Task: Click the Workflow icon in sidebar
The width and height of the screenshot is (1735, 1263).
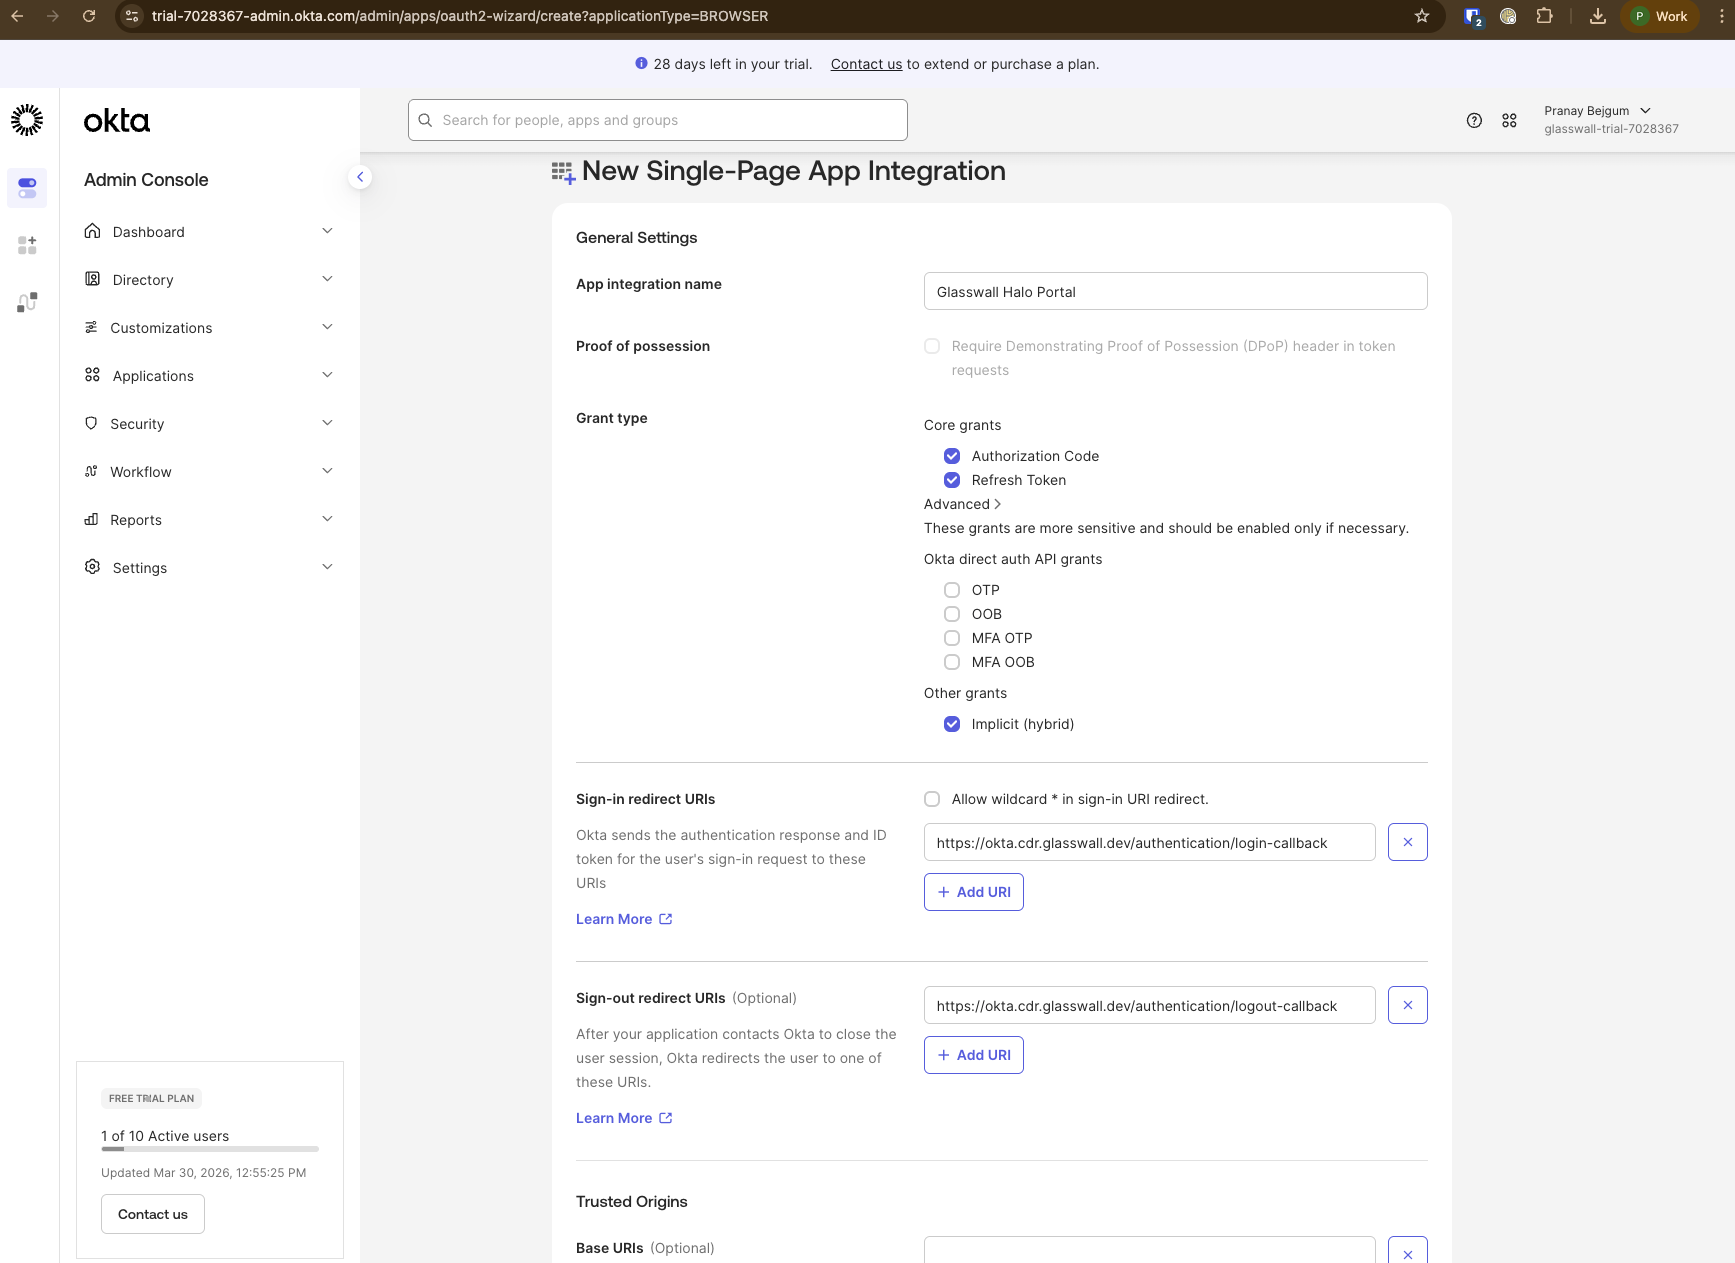Action: point(91,471)
